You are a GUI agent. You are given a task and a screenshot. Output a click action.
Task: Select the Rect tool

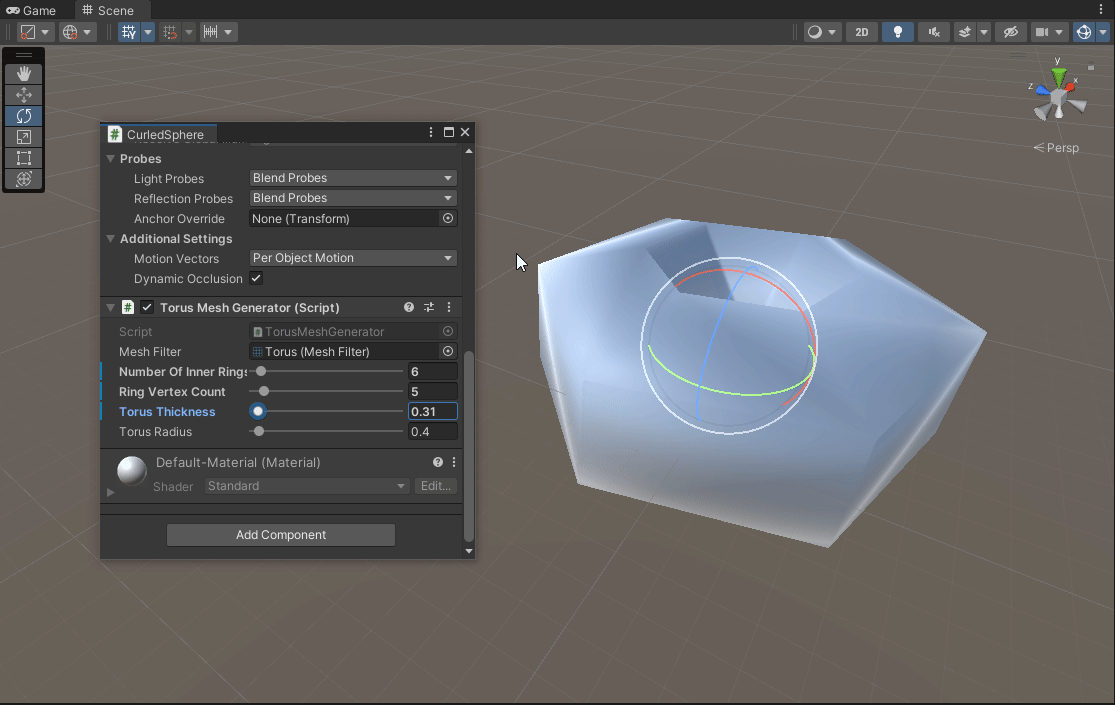tap(24, 158)
